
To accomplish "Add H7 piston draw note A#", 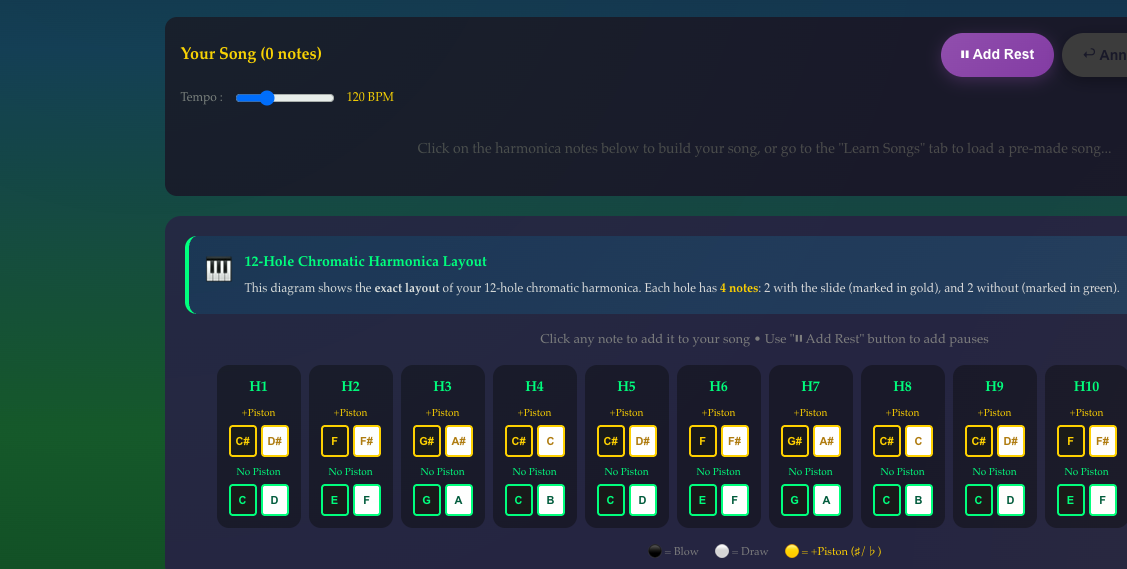I will click(x=827, y=441).
